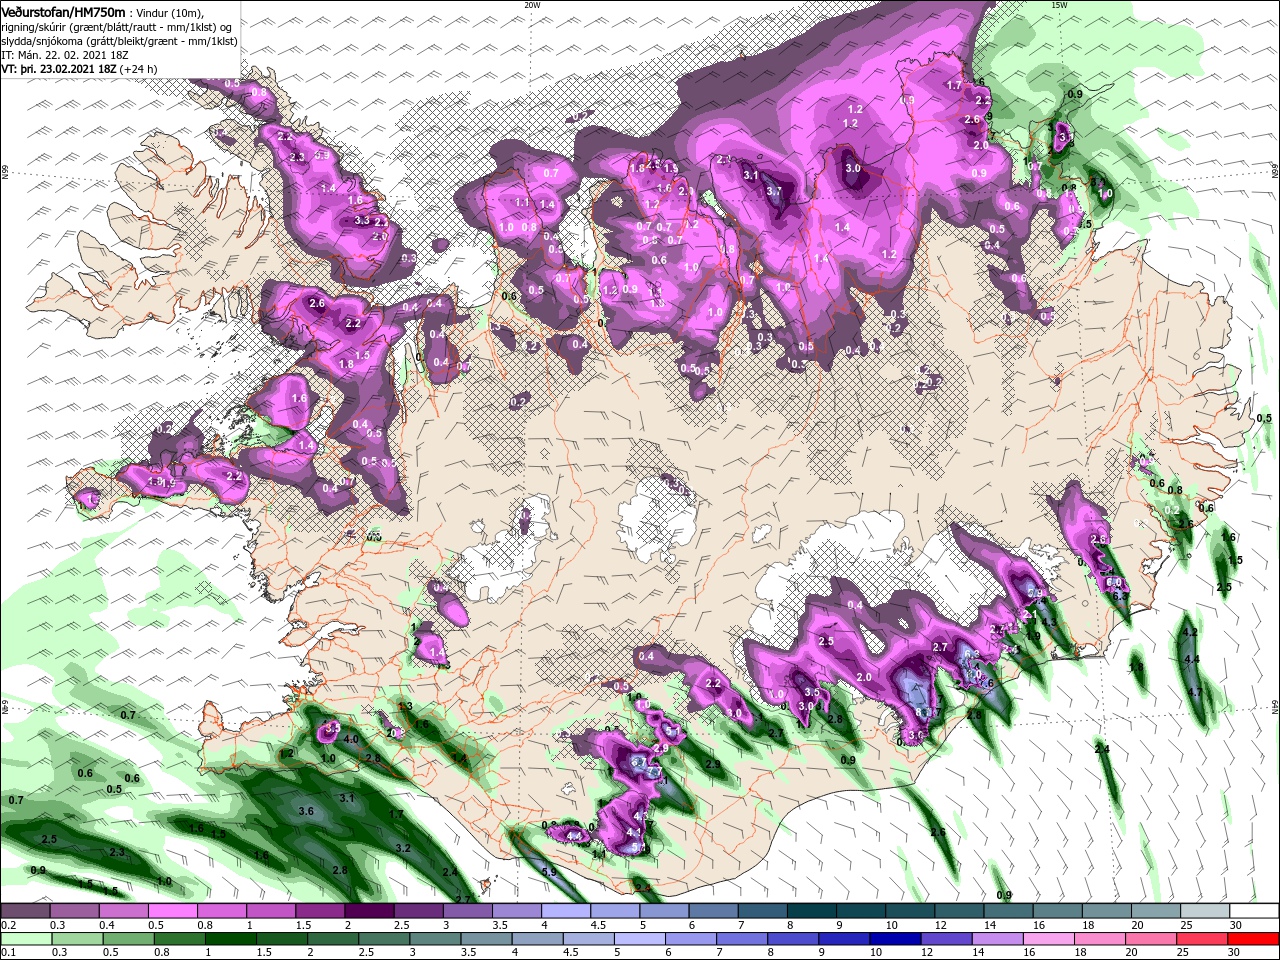The image size is (1280, 960).
Task: Click the bright red 30 mm rain swatch
Action: pos(1255,938)
